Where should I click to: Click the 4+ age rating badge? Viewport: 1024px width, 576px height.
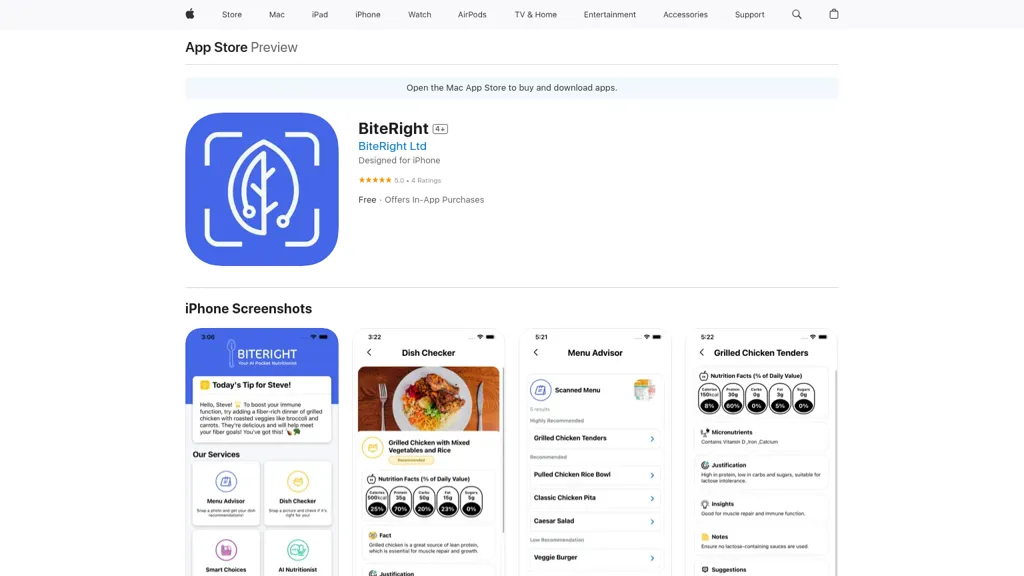pos(440,129)
